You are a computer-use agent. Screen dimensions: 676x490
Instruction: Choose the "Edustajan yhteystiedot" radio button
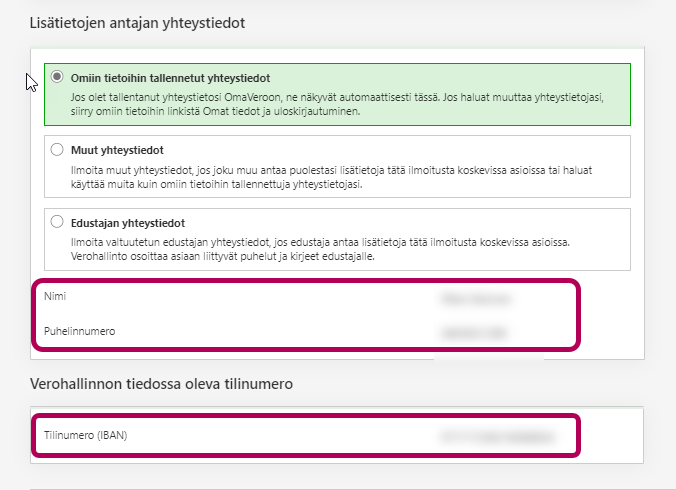[57, 222]
